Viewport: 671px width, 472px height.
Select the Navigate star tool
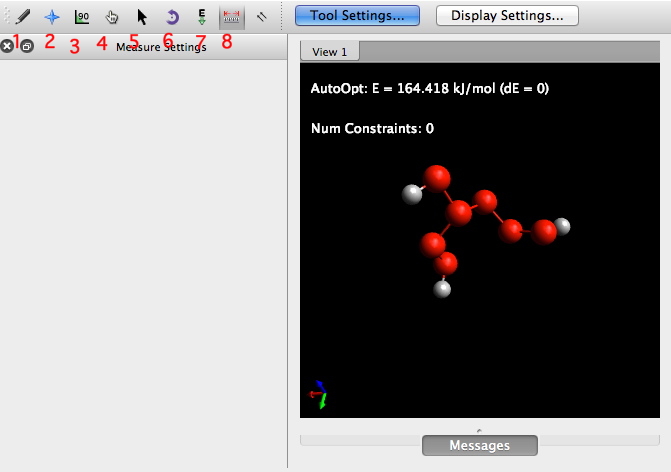(x=52, y=17)
